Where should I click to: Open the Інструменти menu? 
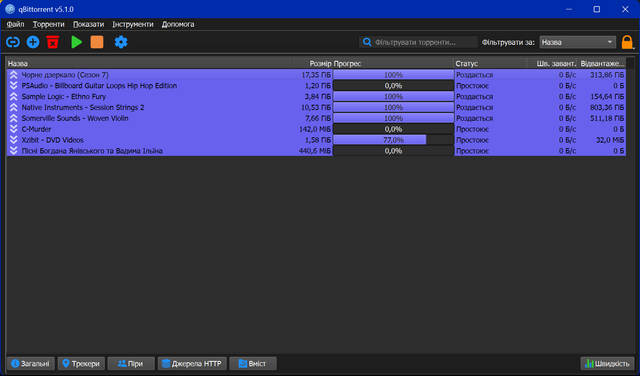click(x=133, y=24)
